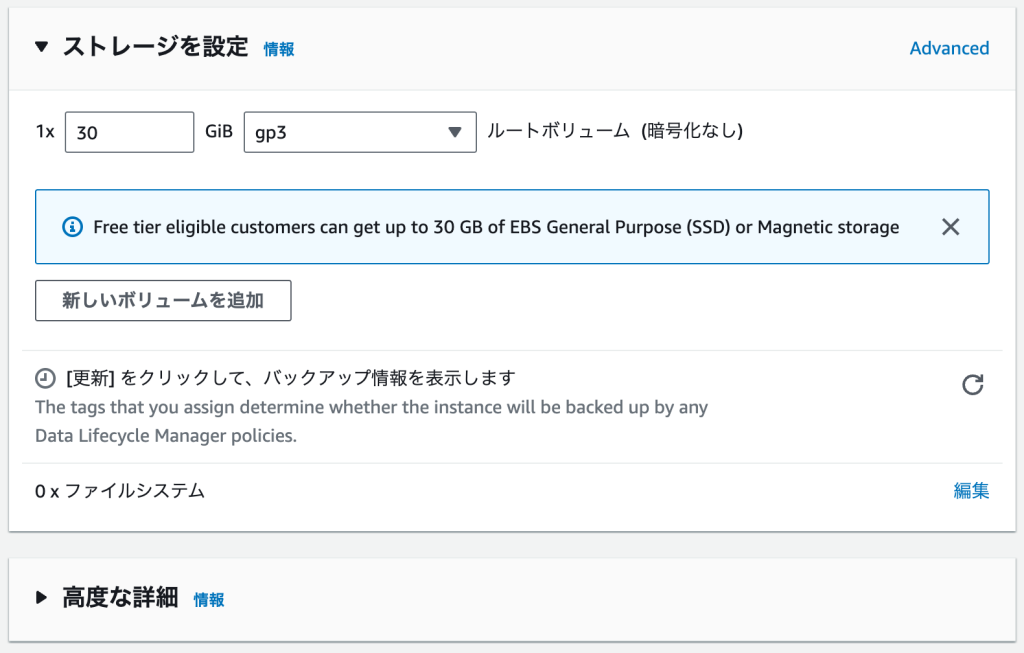Click the ルートボリューム (暗号化なし) label
The image size is (1024, 653).
click(615, 131)
